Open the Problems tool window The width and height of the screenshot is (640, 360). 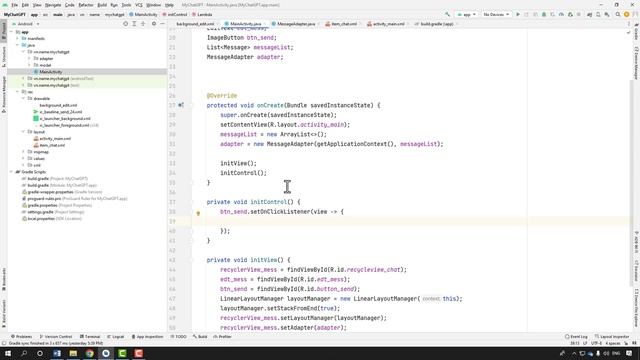pos(22,337)
